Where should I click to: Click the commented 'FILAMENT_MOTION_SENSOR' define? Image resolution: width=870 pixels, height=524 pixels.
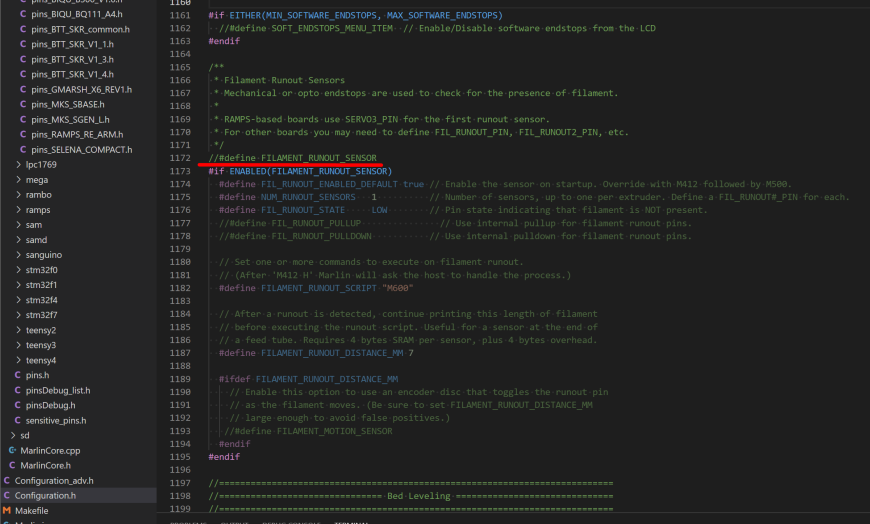(335, 431)
